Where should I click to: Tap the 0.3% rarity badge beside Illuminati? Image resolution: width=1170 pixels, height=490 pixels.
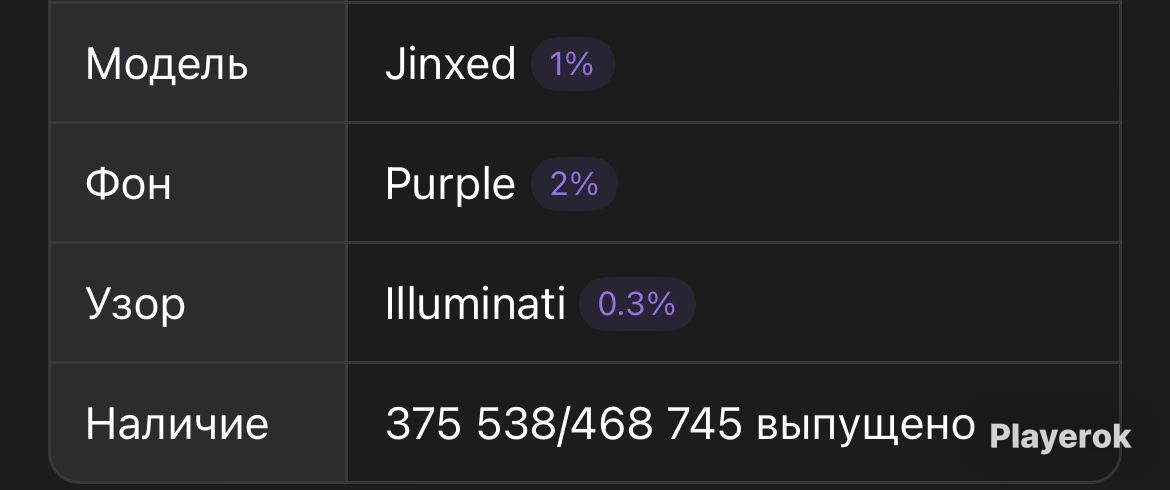637,304
